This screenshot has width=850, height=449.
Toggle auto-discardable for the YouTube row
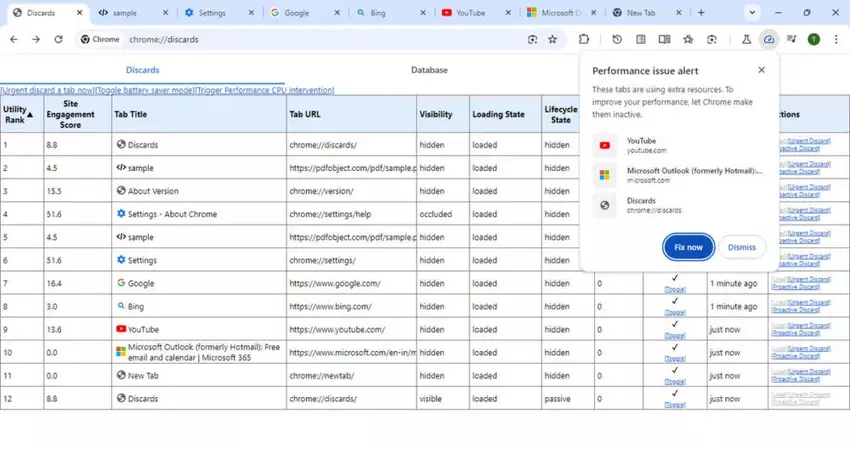(x=674, y=335)
